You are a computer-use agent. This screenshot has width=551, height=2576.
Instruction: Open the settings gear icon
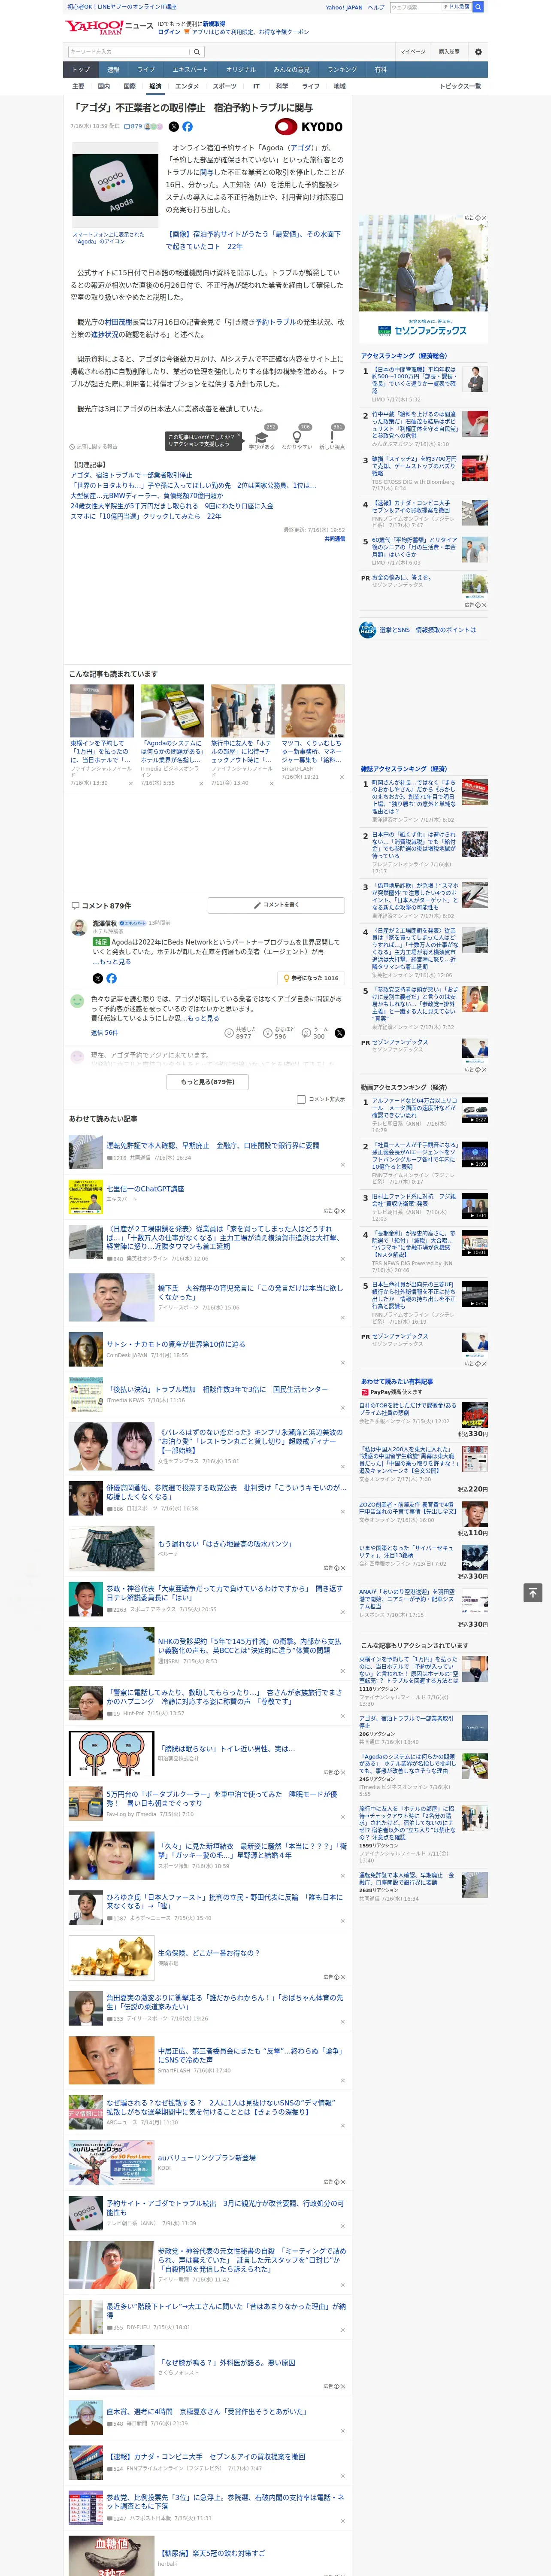click(x=478, y=52)
